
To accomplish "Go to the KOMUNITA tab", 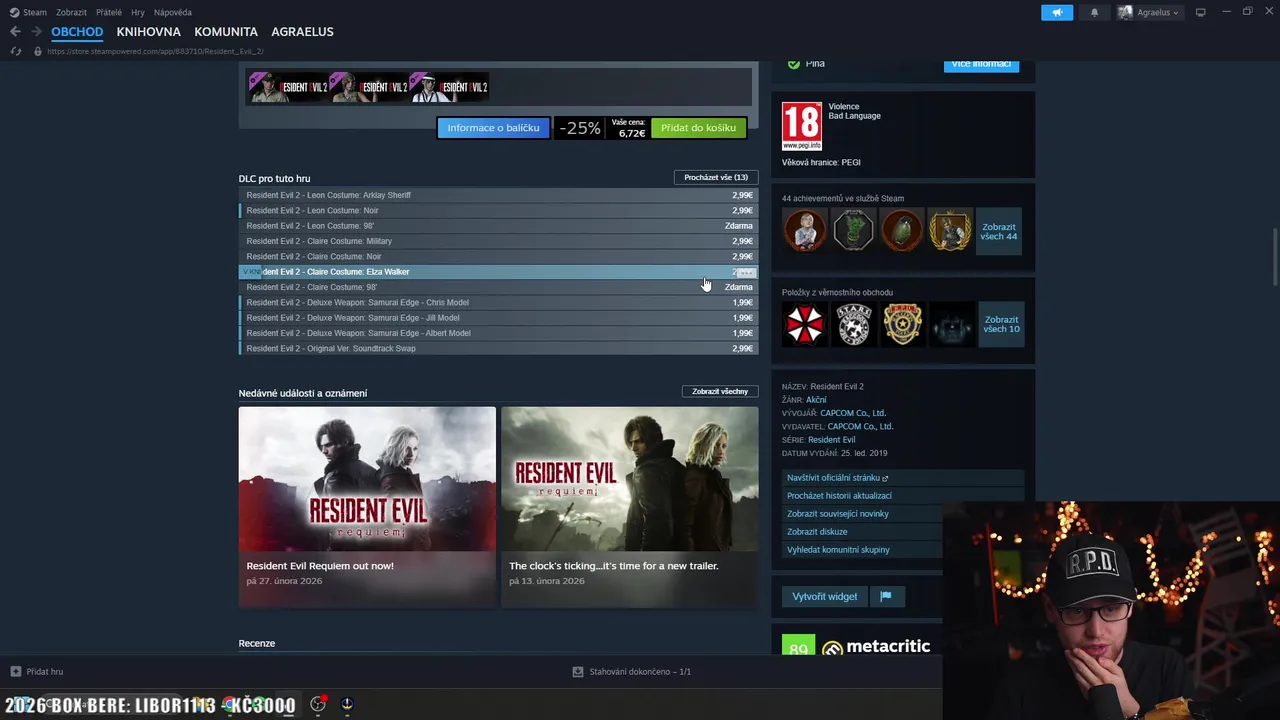I will 226,32.
